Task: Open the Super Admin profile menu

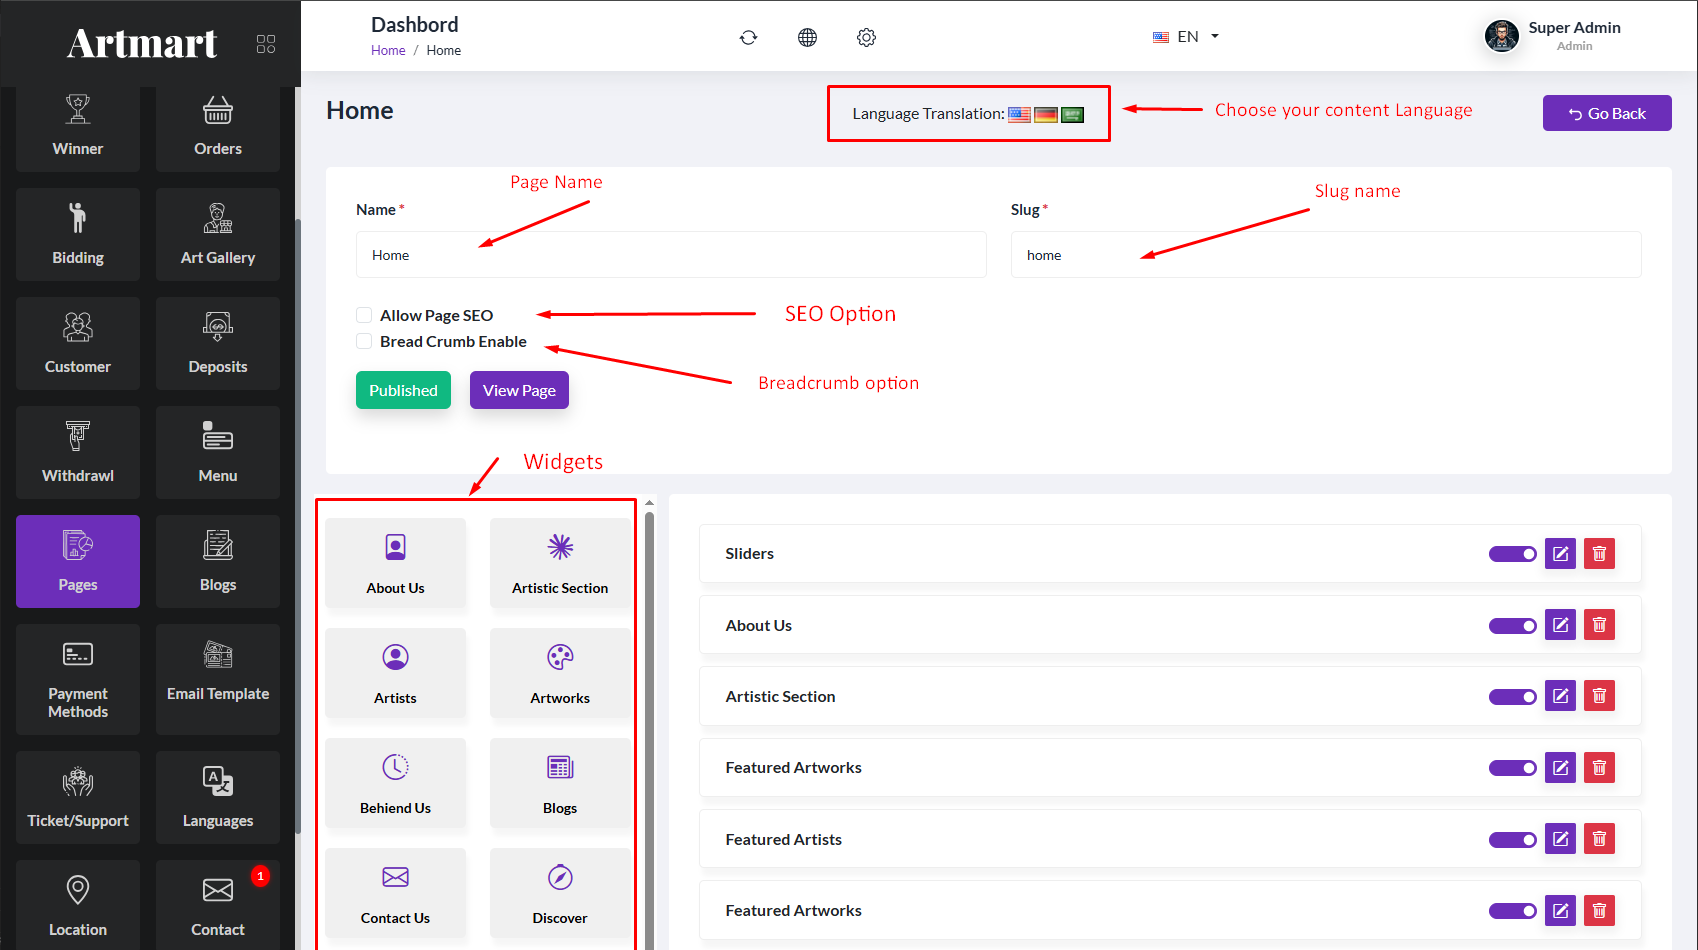Action: (x=1555, y=36)
